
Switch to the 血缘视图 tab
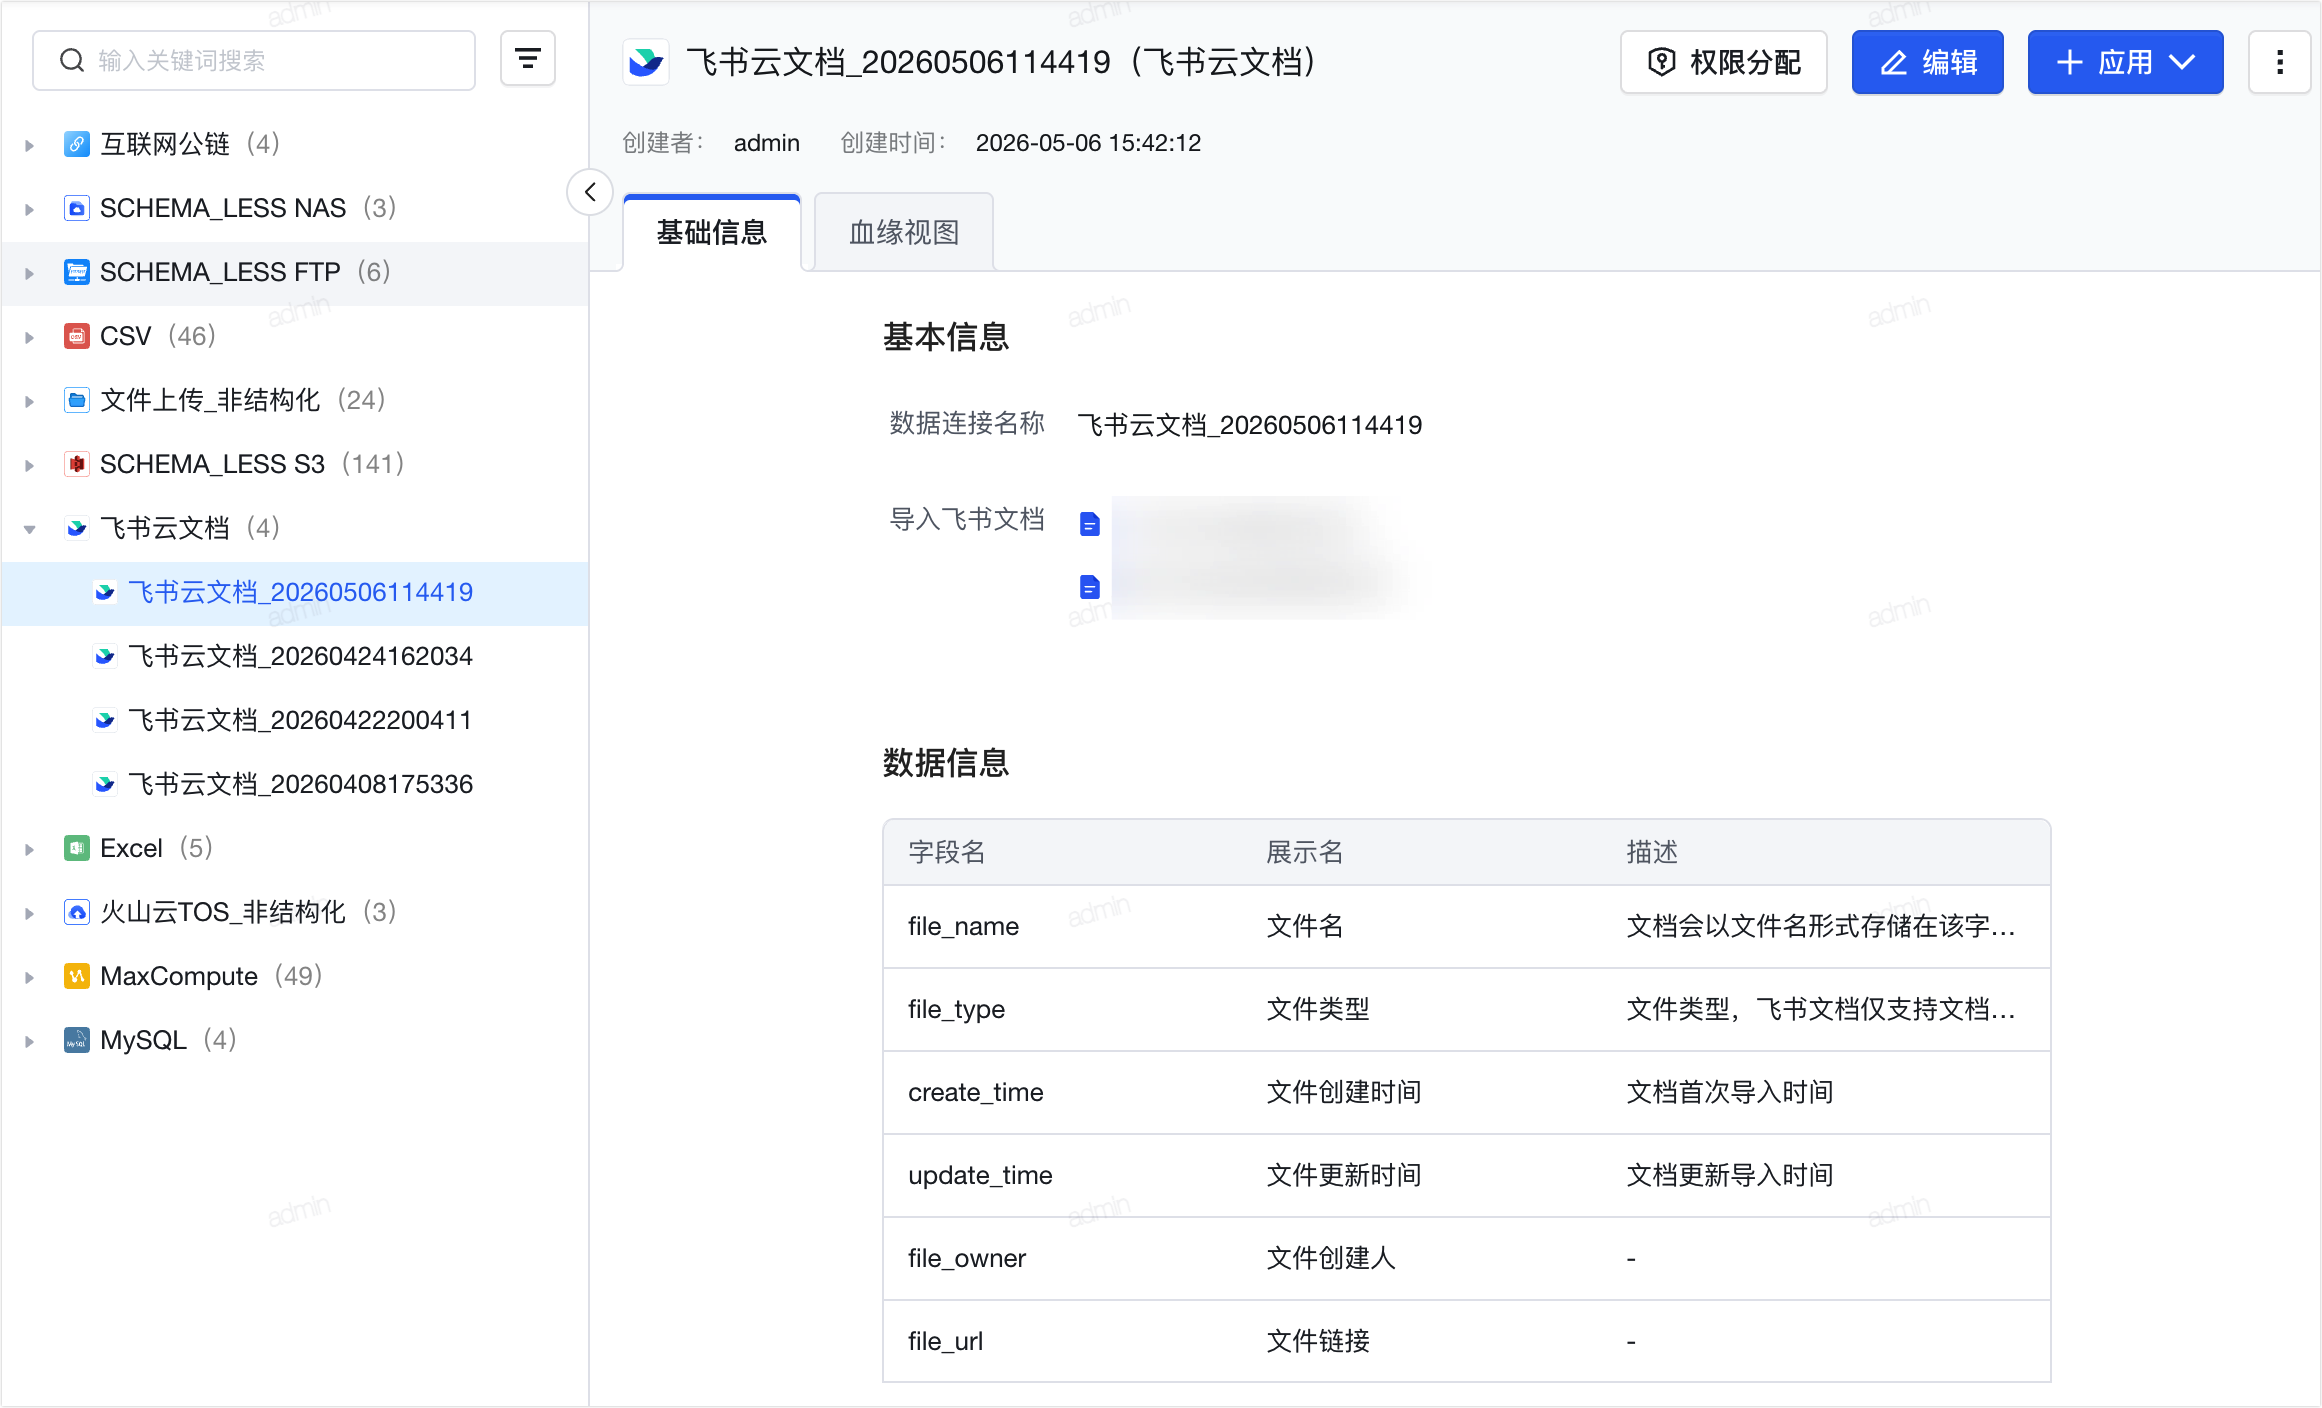(x=904, y=232)
